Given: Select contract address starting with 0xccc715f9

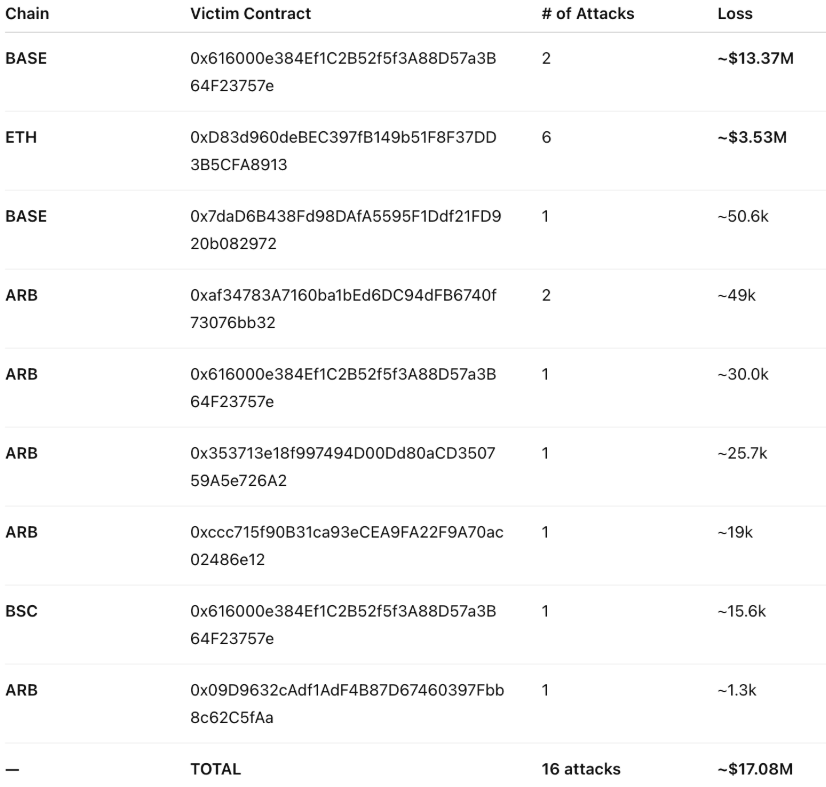Looking at the screenshot, I should [346, 545].
